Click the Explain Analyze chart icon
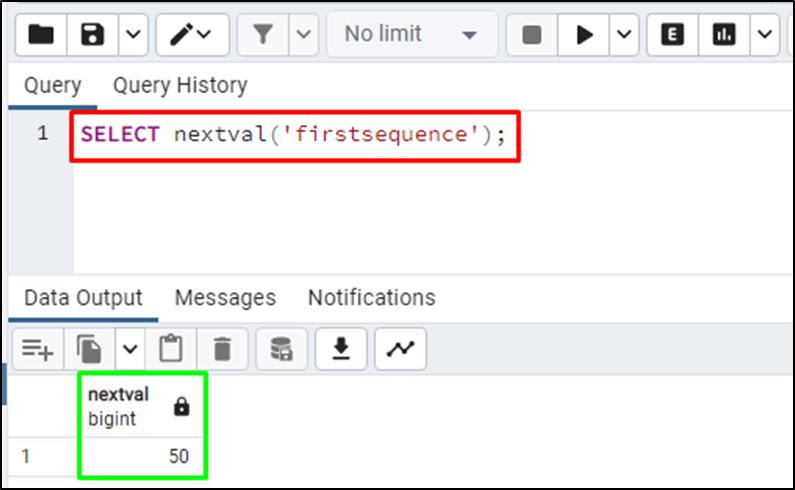 tap(724, 35)
